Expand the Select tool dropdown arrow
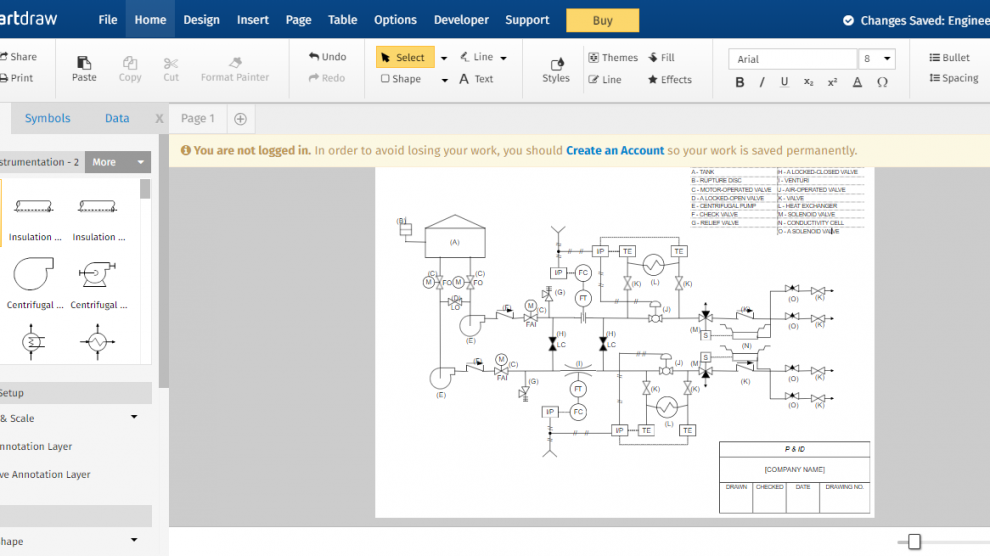The width and height of the screenshot is (990, 556). point(444,58)
